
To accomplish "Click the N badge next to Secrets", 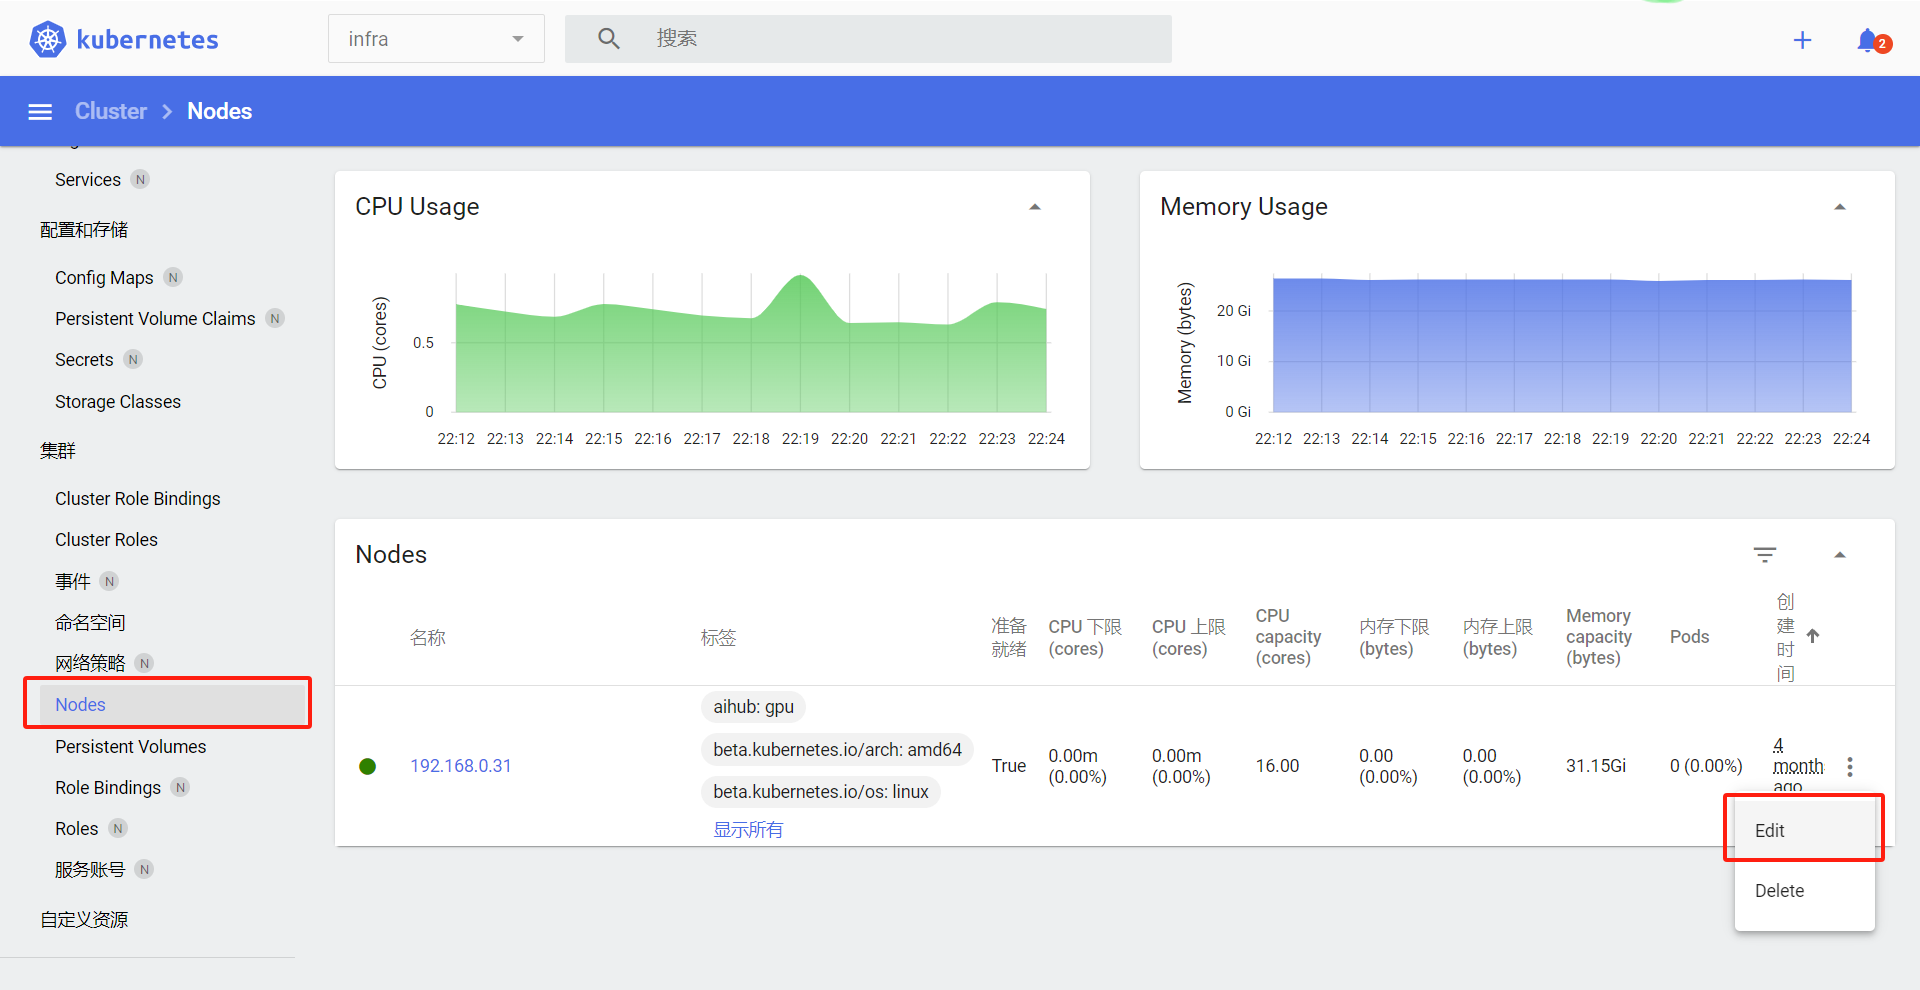I will [133, 360].
